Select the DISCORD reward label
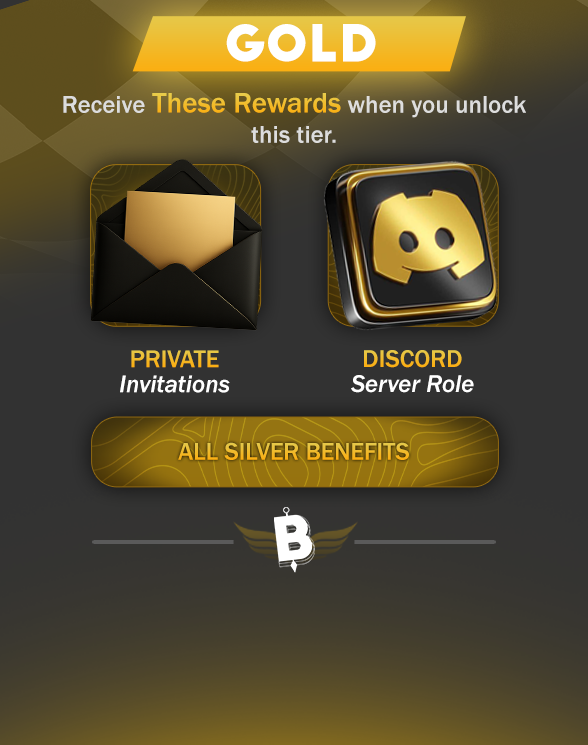Screen dimensions: 588x745 pos(412,359)
